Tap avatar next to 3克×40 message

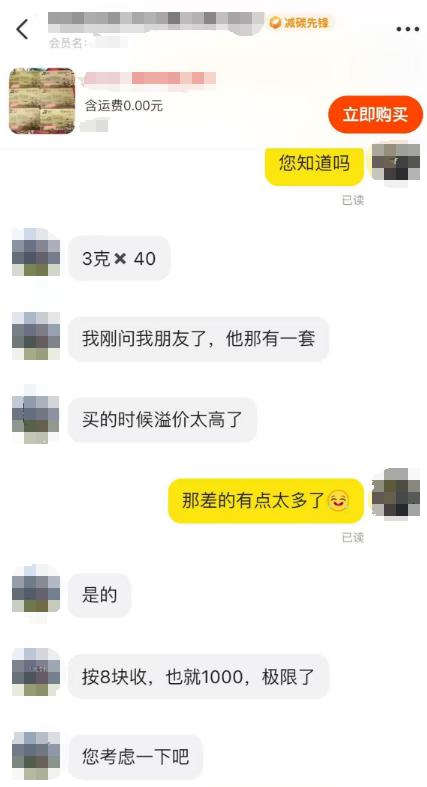[x=36, y=252]
